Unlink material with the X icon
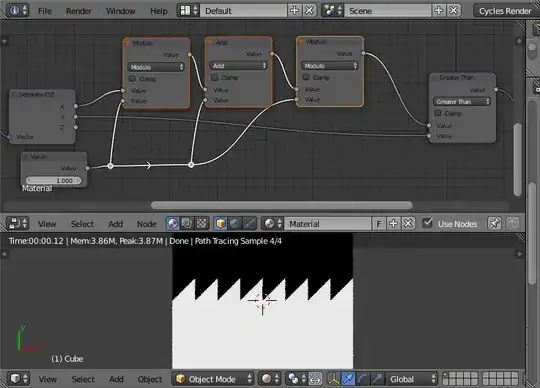 point(408,224)
